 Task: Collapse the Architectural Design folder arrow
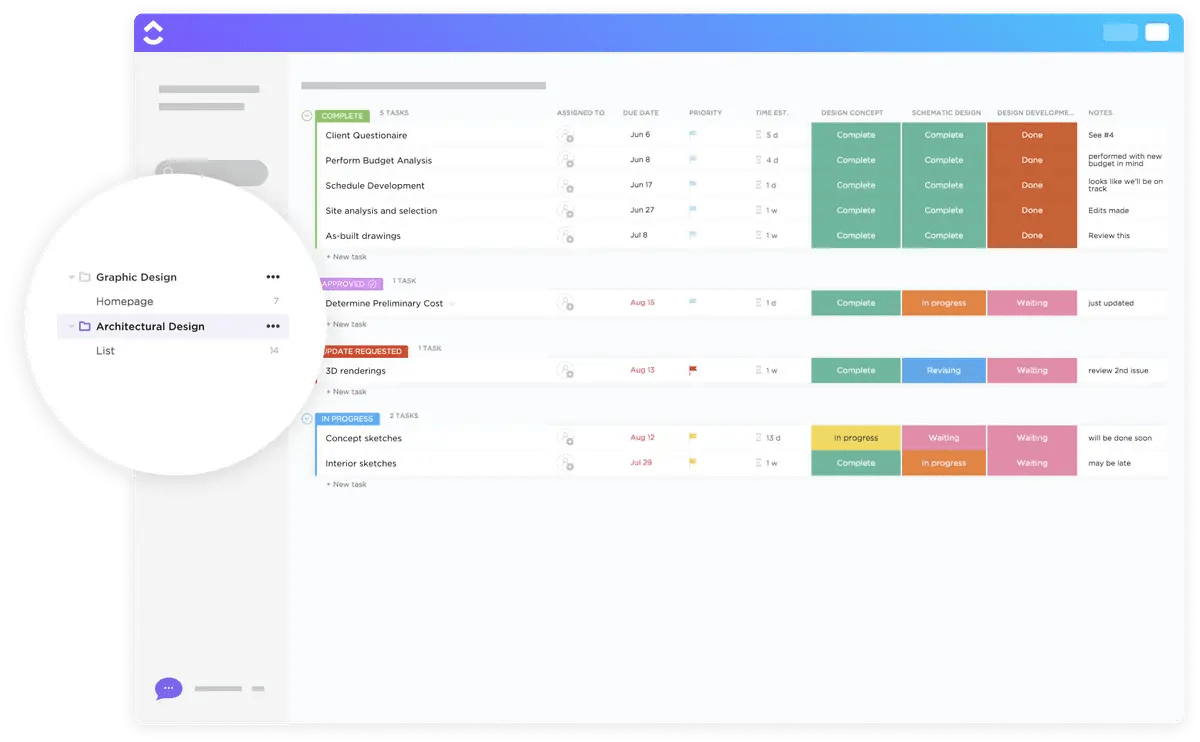[x=72, y=326]
